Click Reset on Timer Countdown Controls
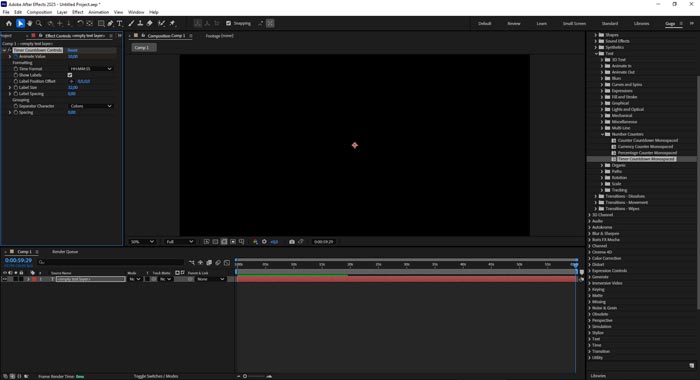The height and width of the screenshot is (380, 700). tap(72, 50)
